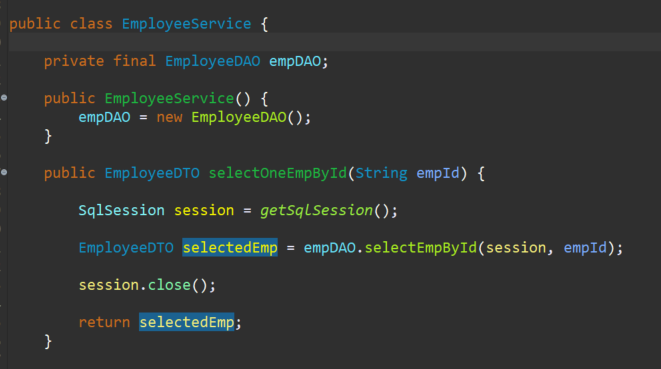Viewport: 661px width, 369px height.
Task: Click highlighted selectedEmp variable declaration
Action: pyautogui.click(x=230, y=247)
